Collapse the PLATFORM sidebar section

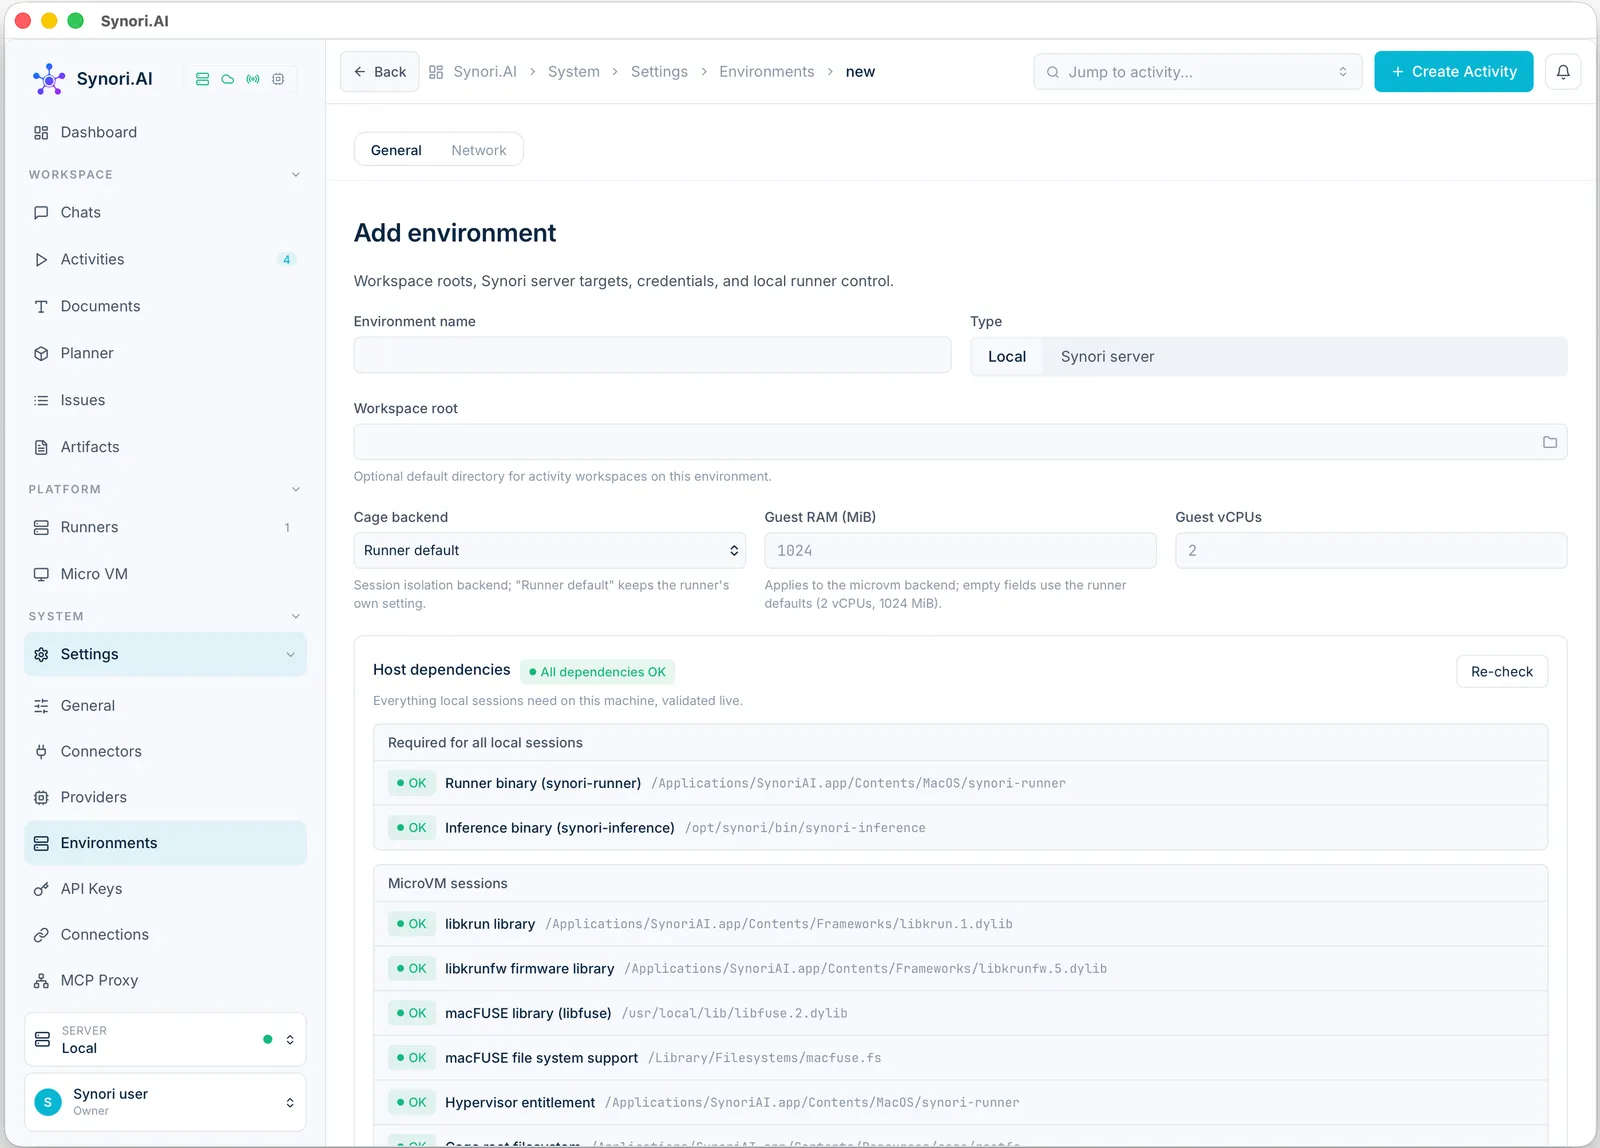295,490
